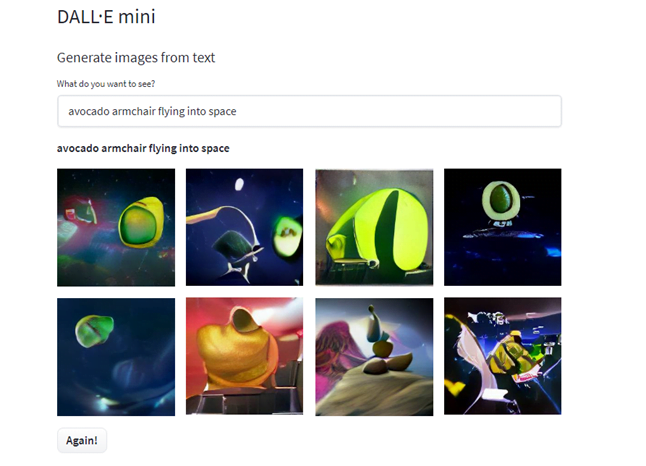
Task: Click the word 'avocado' inside the prompt field
Action: [x=88, y=111]
